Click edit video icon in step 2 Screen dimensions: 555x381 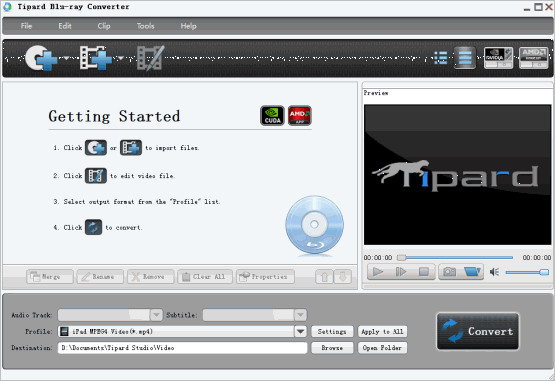click(96, 176)
